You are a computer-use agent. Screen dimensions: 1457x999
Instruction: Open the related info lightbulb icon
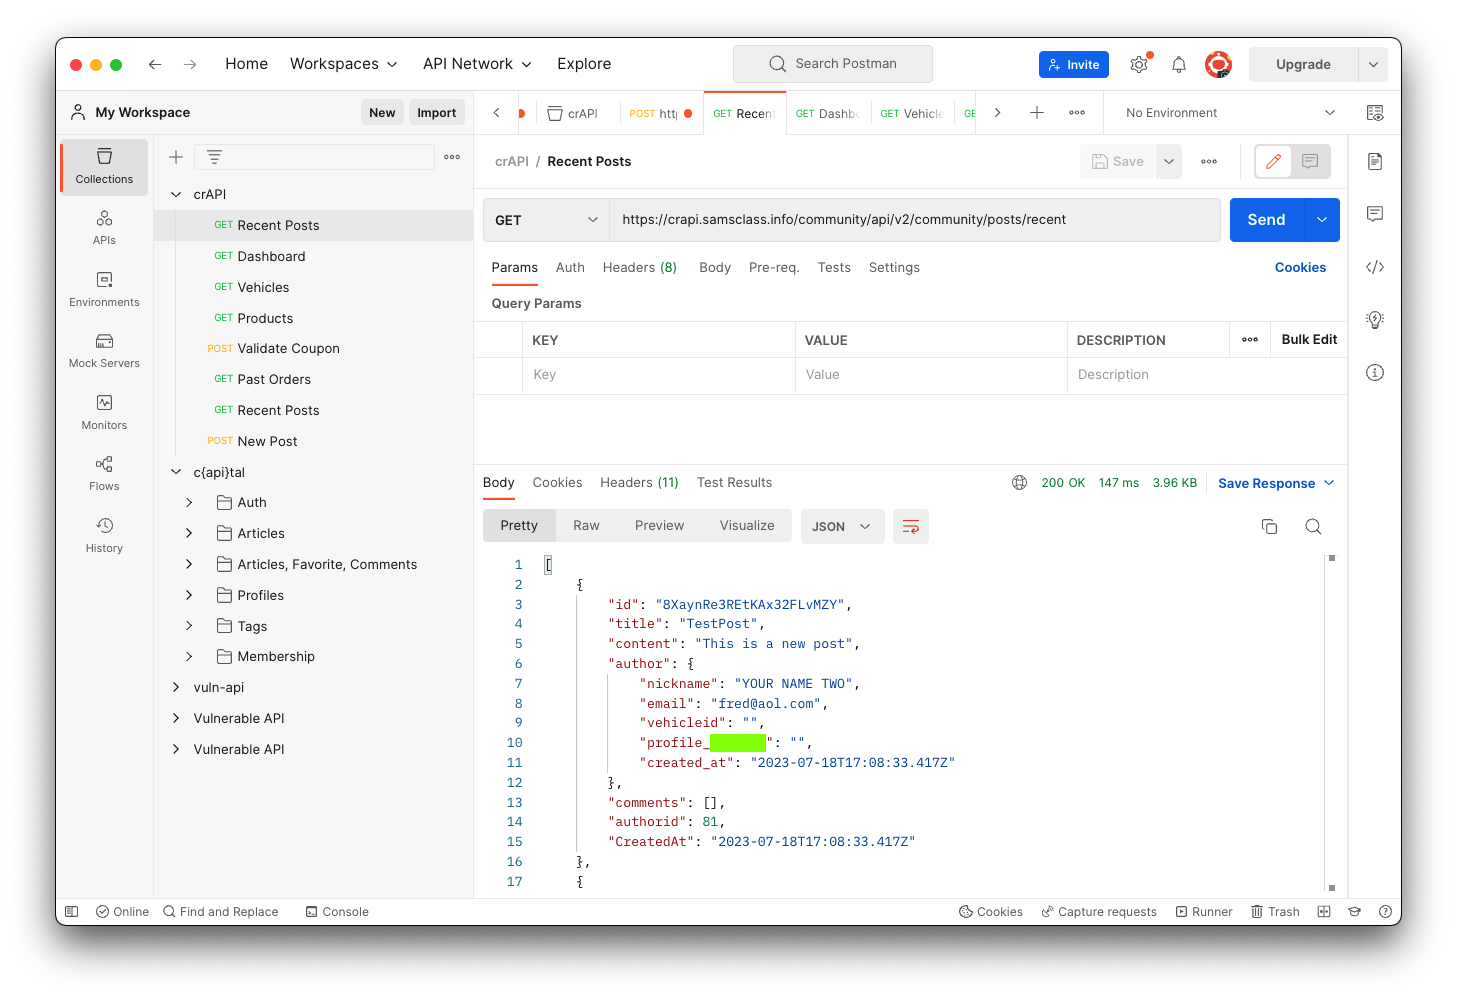point(1375,320)
